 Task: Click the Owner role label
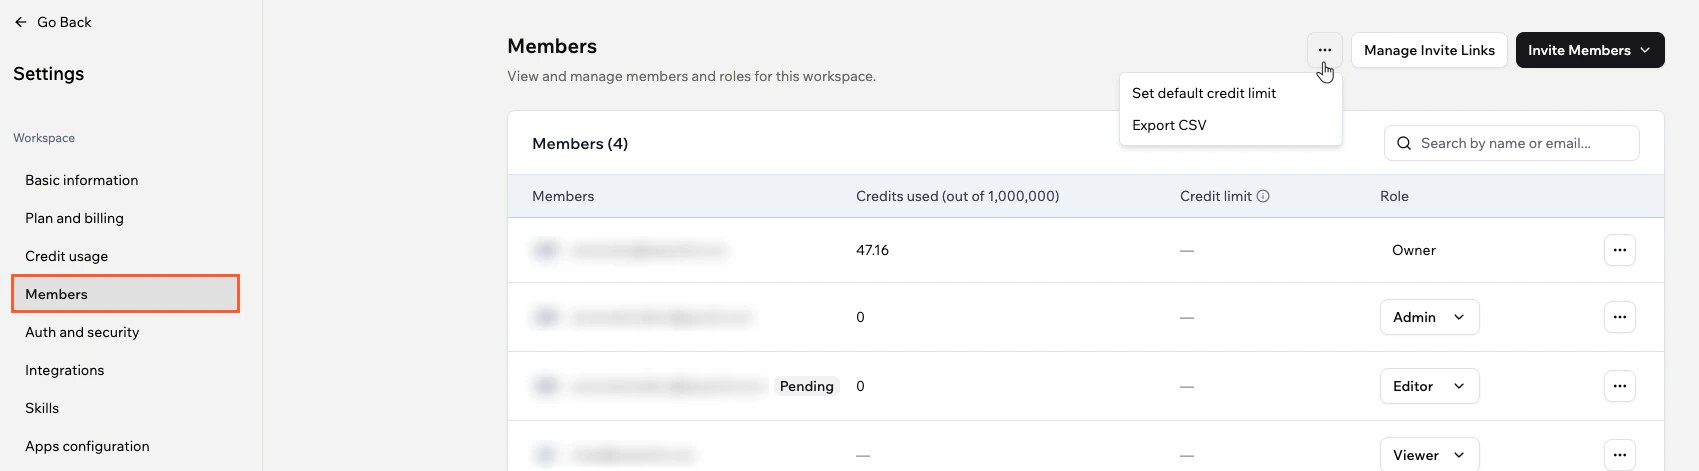click(1413, 250)
